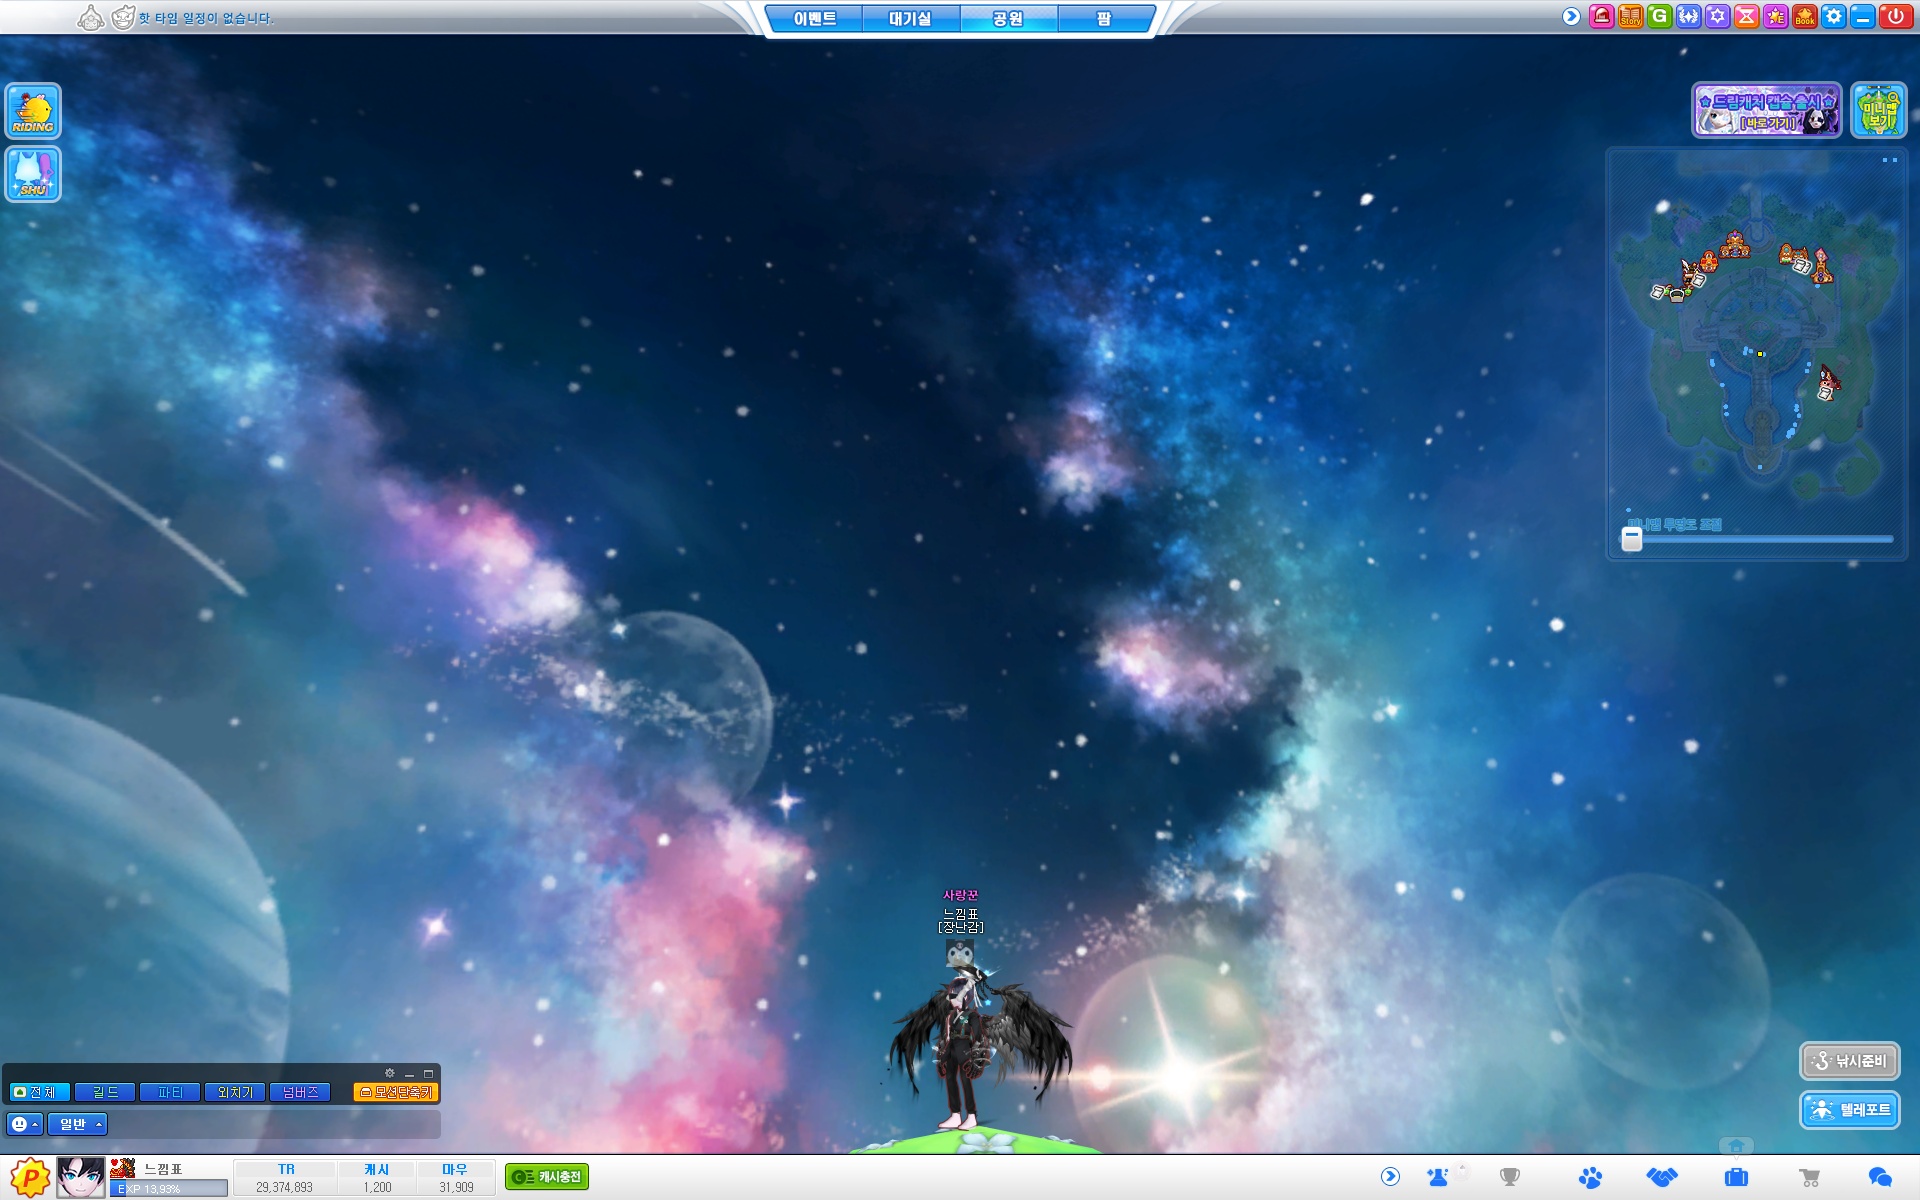Select the 길드 chat tab
This screenshot has height=1200, width=1920.
click(x=105, y=1092)
